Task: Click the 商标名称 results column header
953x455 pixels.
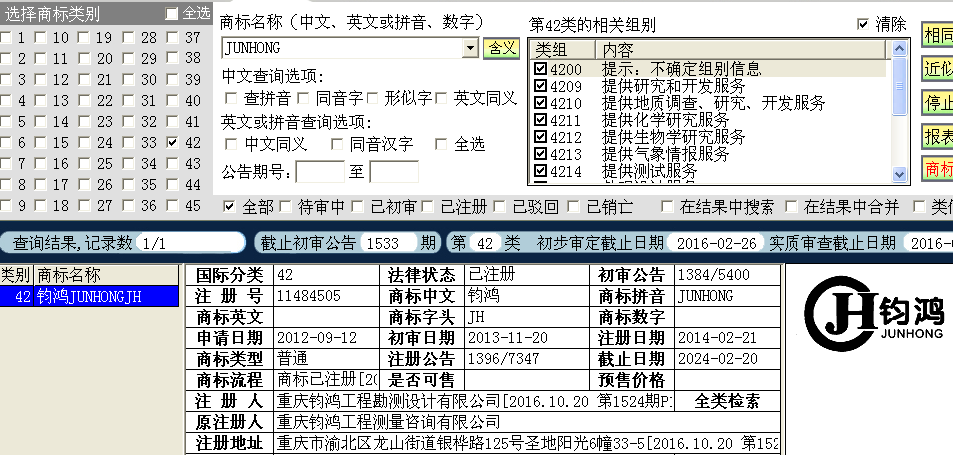Action: (106, 275)
